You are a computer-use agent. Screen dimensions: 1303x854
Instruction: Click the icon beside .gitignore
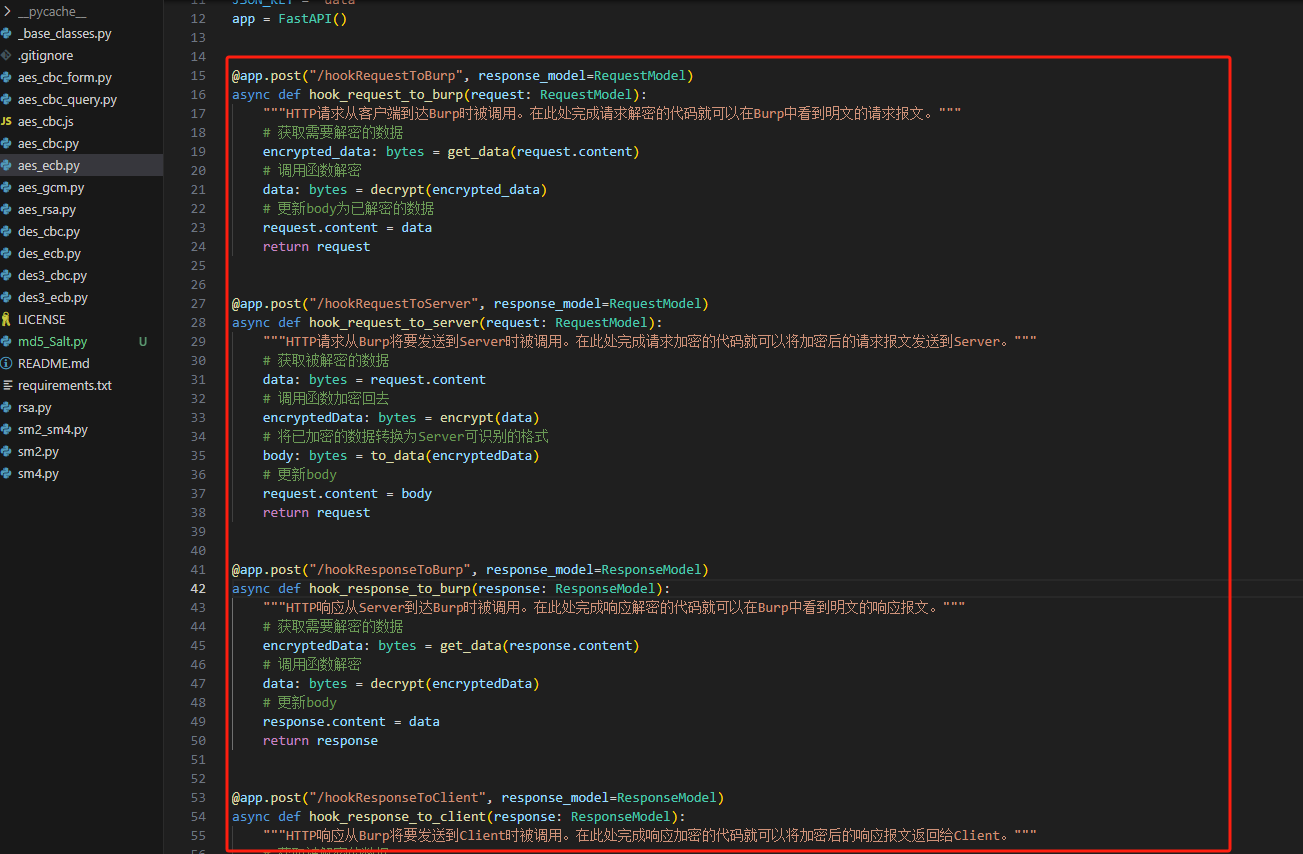(7, 56)
